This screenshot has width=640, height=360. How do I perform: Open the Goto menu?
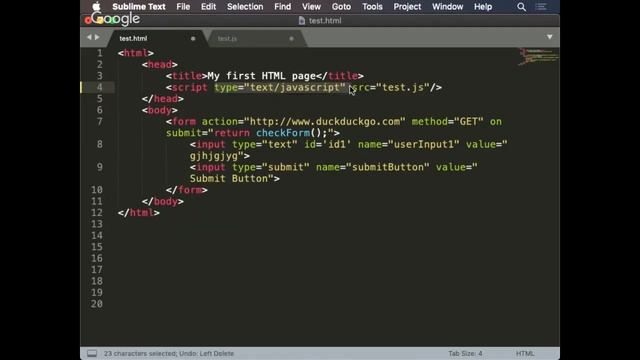[x=341, y=7]
